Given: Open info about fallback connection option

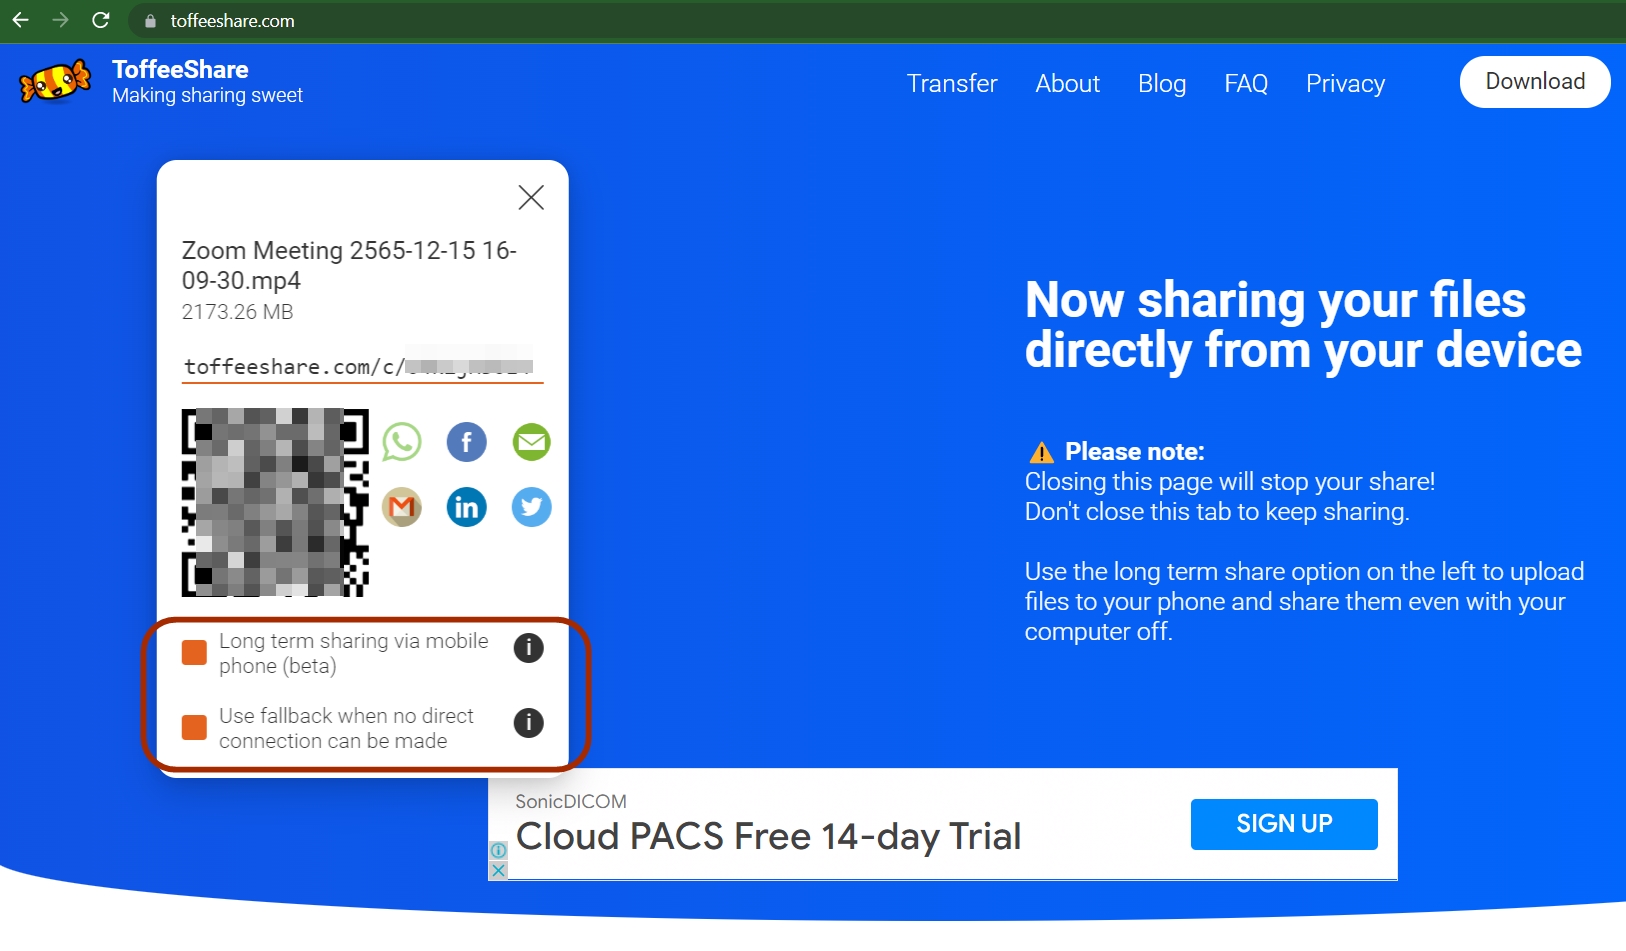Looking at the screenshot, I should point(528,723).
